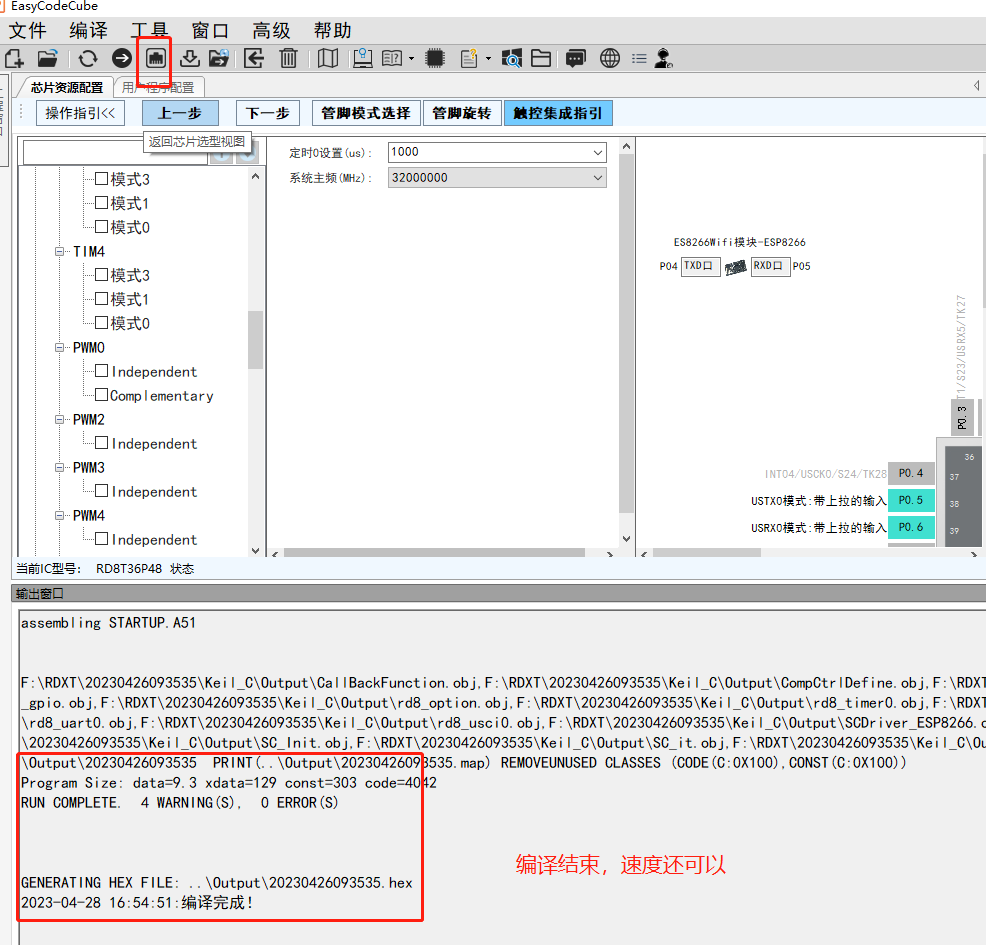The width and height of the screenshot is (986, 945).
Task: Switch to 用户程序配置 tab
Action: coord(158,87)
